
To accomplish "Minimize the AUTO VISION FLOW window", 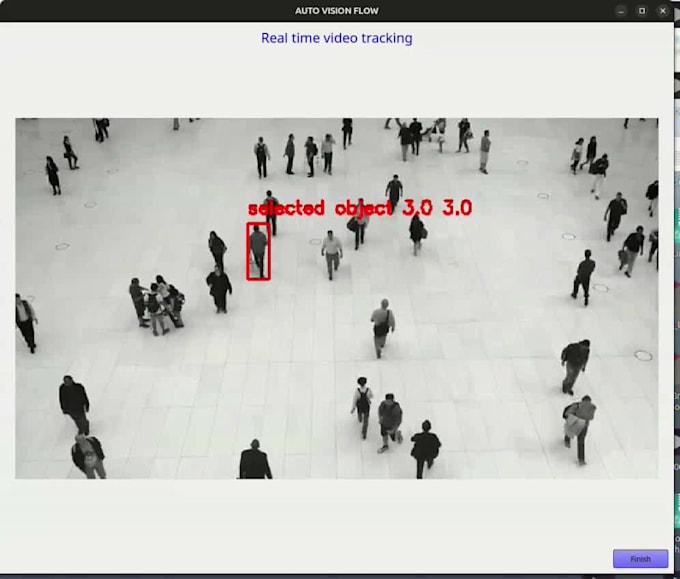I will (621, 11).
